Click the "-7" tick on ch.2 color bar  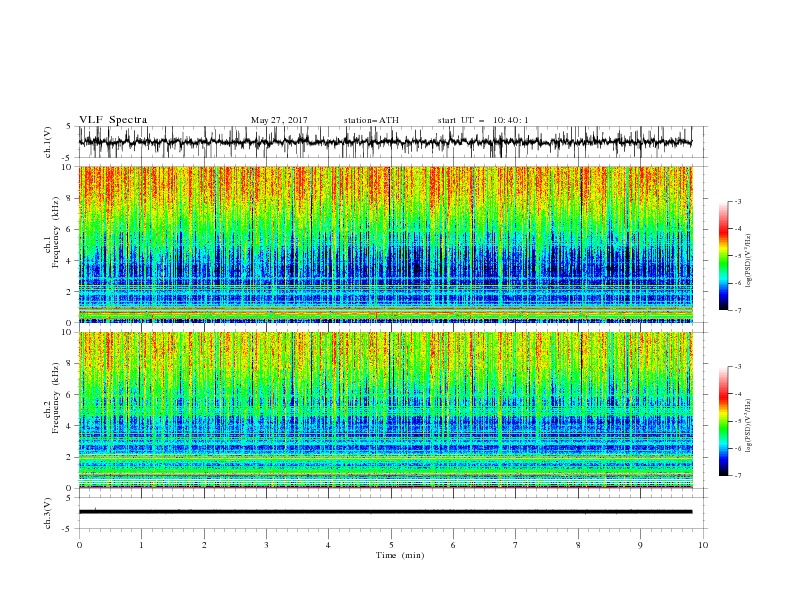click(738, 475)
